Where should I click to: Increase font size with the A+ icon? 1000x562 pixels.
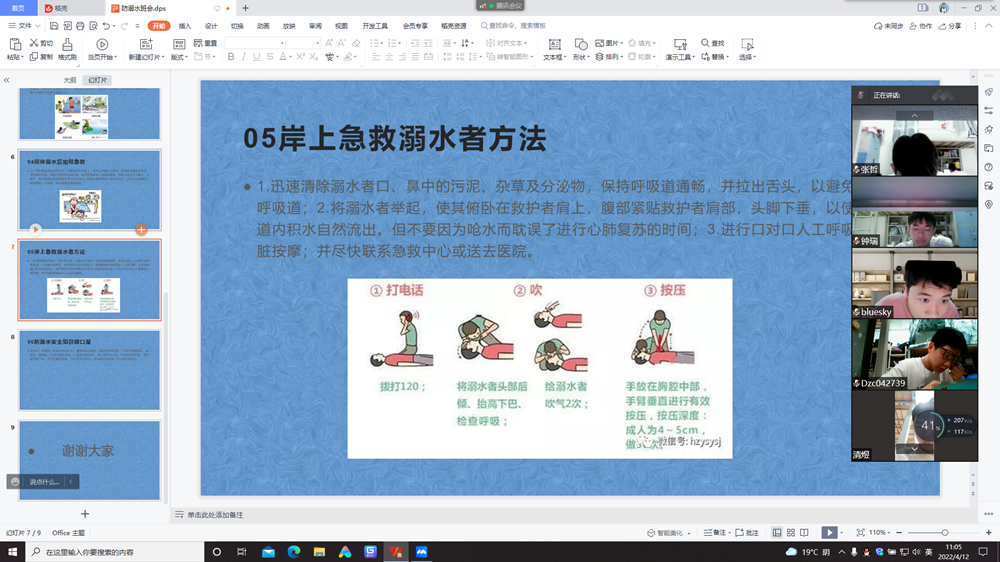(x=328, y=43)
